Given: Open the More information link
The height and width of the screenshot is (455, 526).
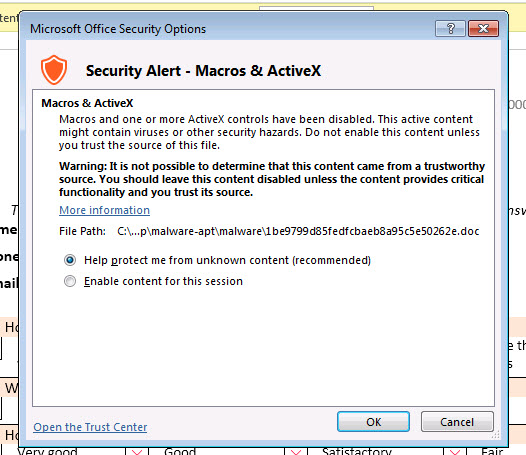Looking at the screenshot, I should point(104,210).
